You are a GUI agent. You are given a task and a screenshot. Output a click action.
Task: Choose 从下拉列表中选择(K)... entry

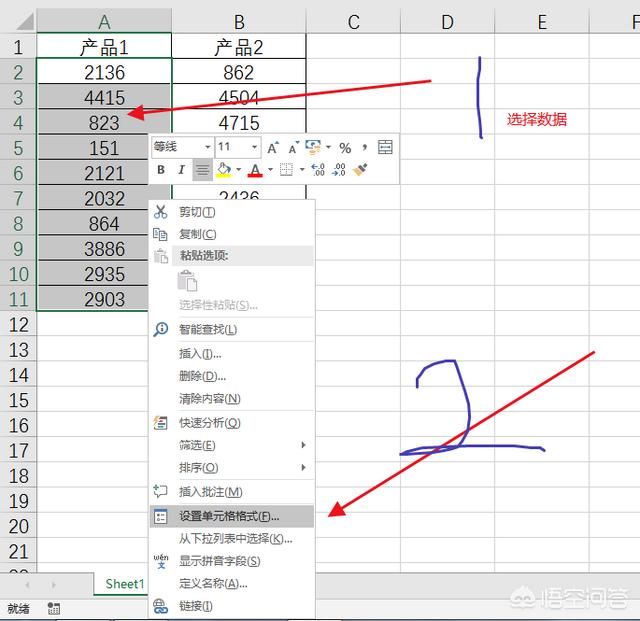click(x=232, y=539)
